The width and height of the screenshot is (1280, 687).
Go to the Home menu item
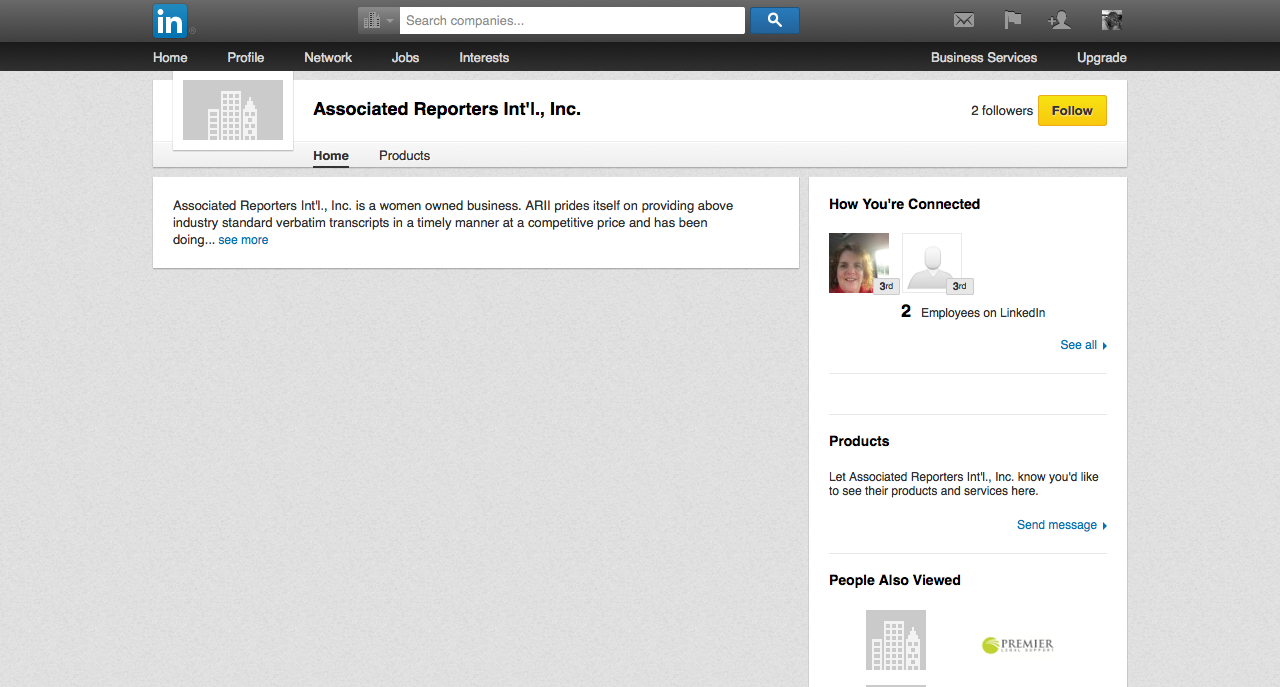[170, 57]
